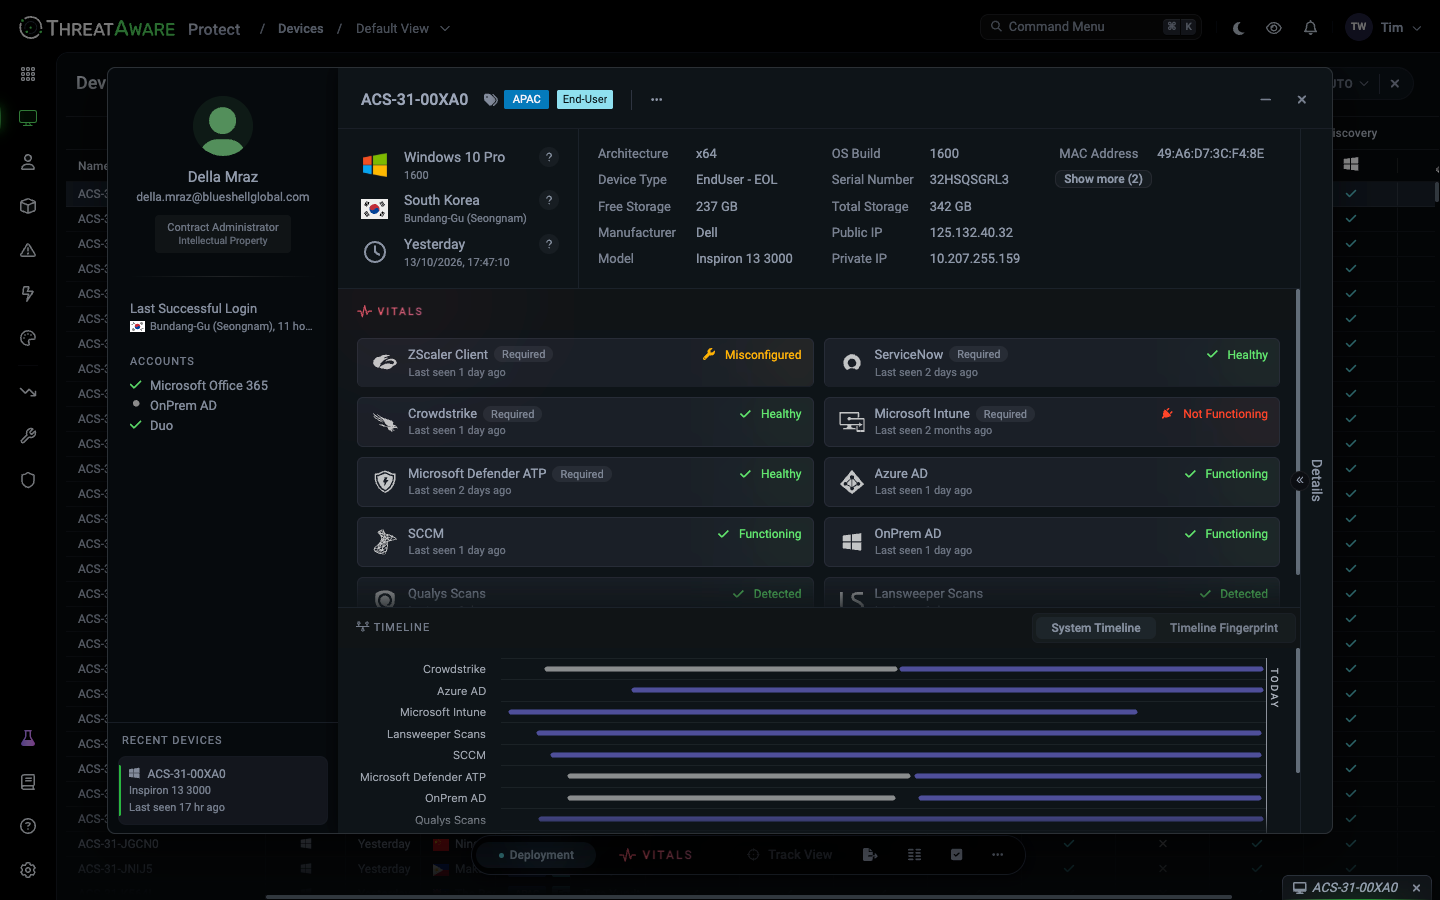Open the alerts warning triangle in sidebar
Viewport: 1440px width, 900px height.
tap(28, 250)
